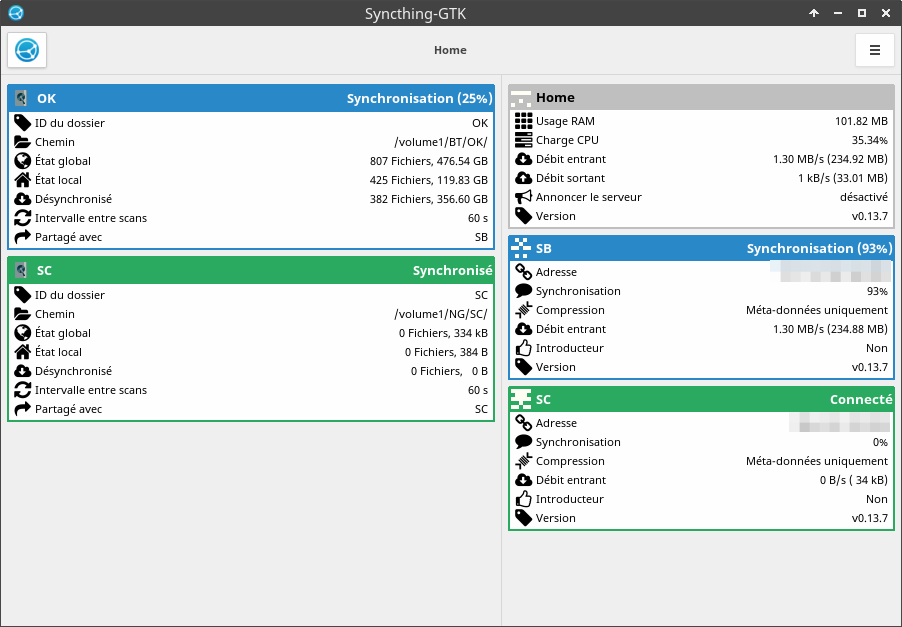The width and height of the screenshot is (902, 627).
Task: Click compression icon in SB device
Action: (523, 309)
